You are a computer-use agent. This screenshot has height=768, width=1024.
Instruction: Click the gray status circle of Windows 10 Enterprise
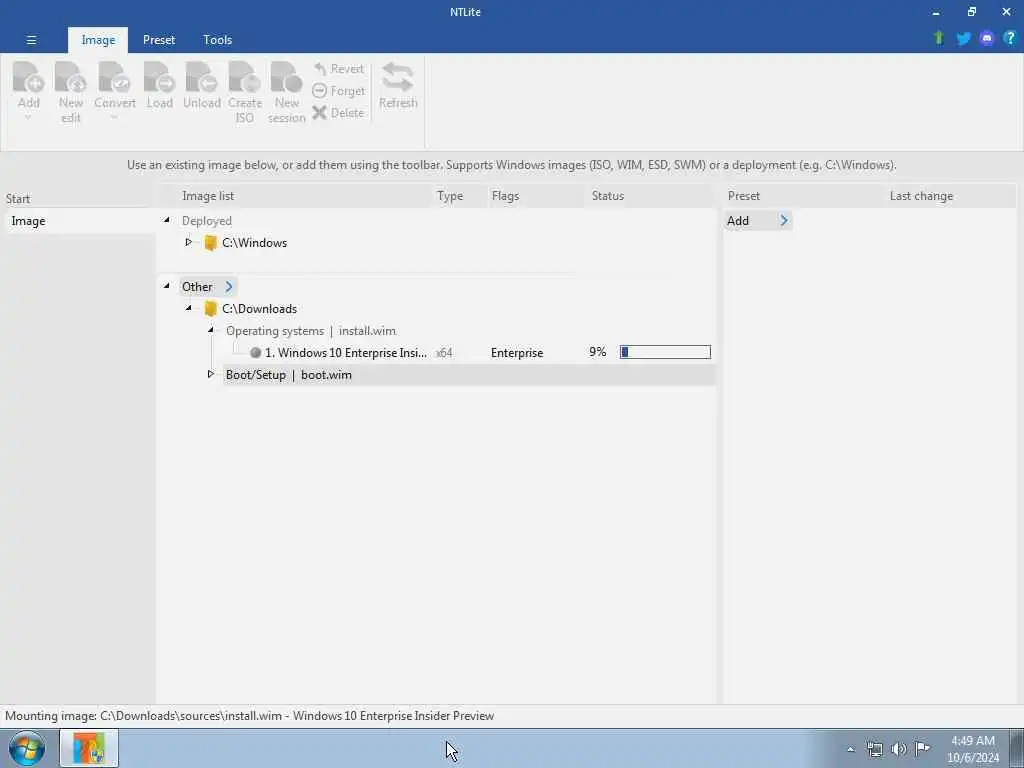coord(255,353)
